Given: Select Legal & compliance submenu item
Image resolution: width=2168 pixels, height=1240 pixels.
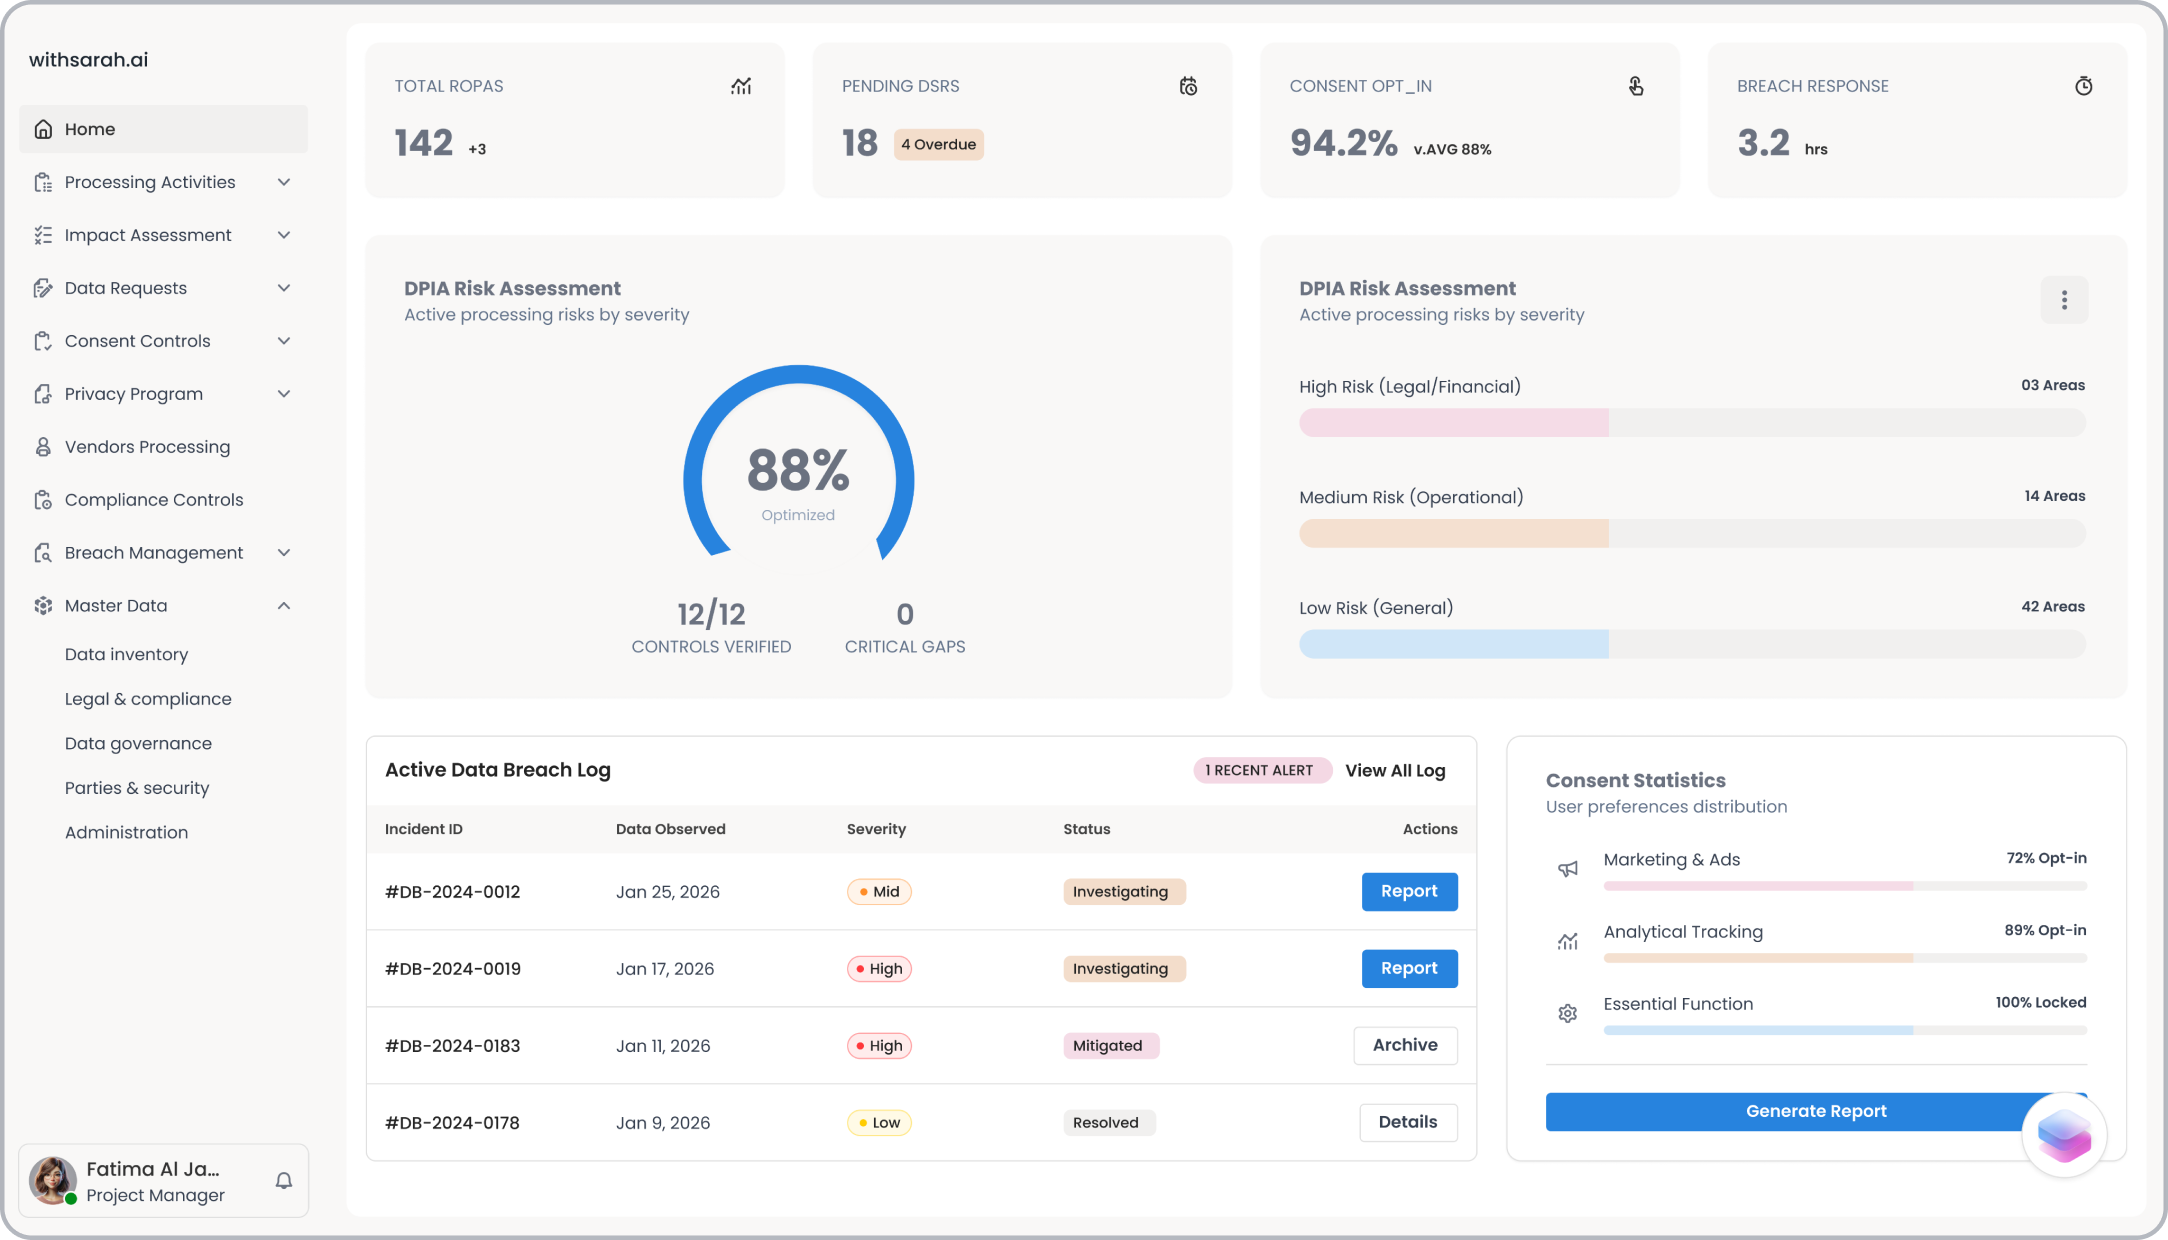Looking at the screenshot, I should pyautogui.click(x=148, y=699).
